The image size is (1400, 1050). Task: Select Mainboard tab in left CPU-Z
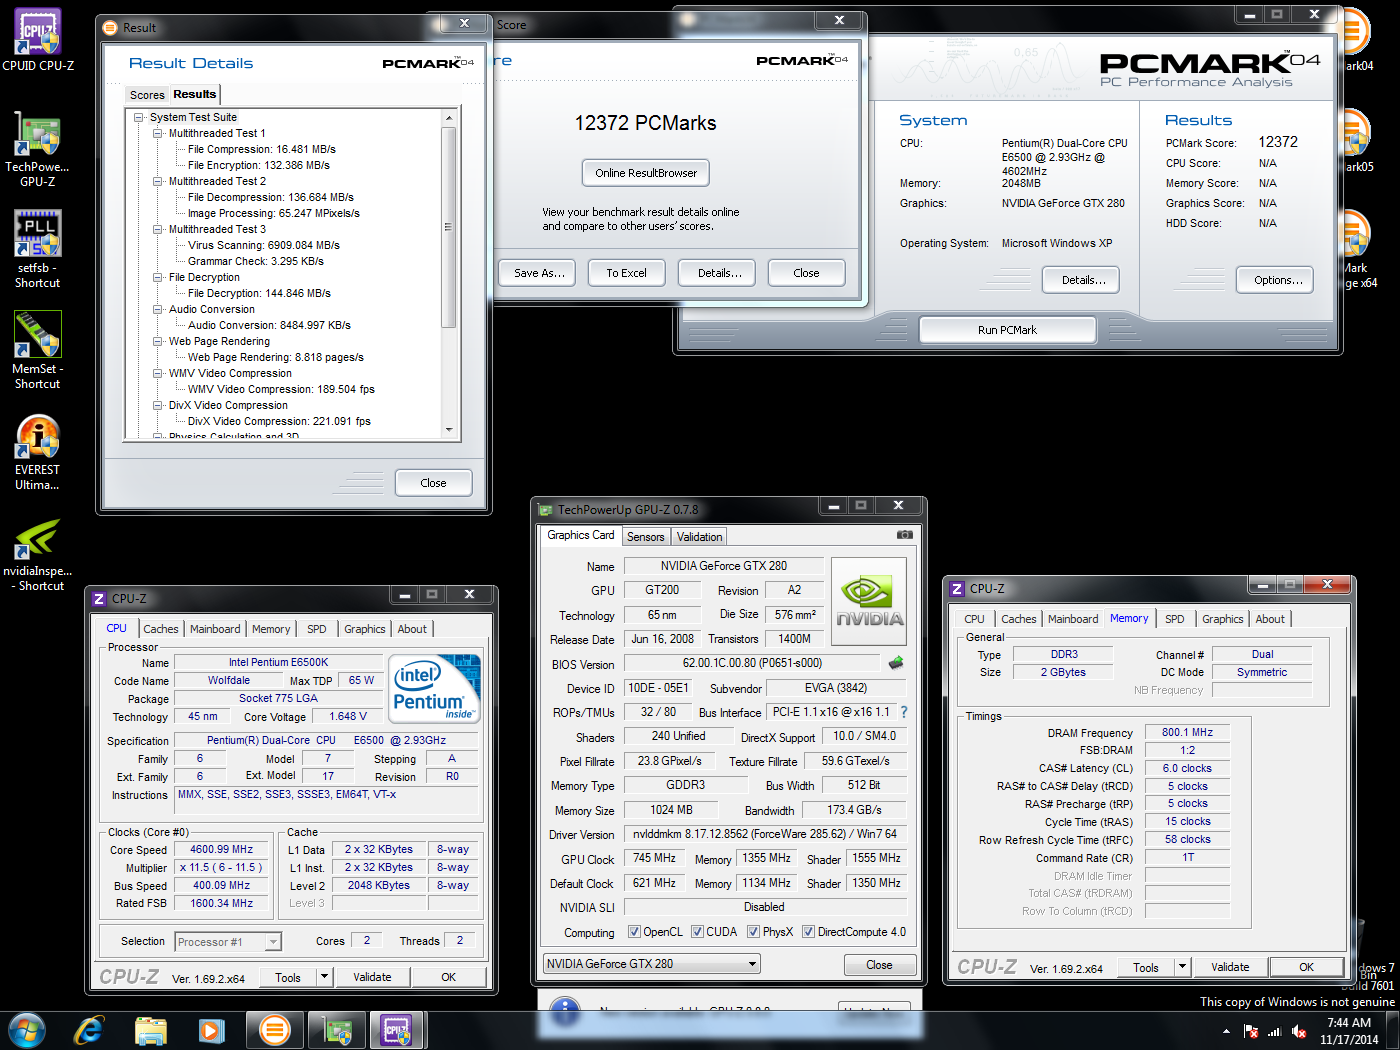click(x=215, y=629)
